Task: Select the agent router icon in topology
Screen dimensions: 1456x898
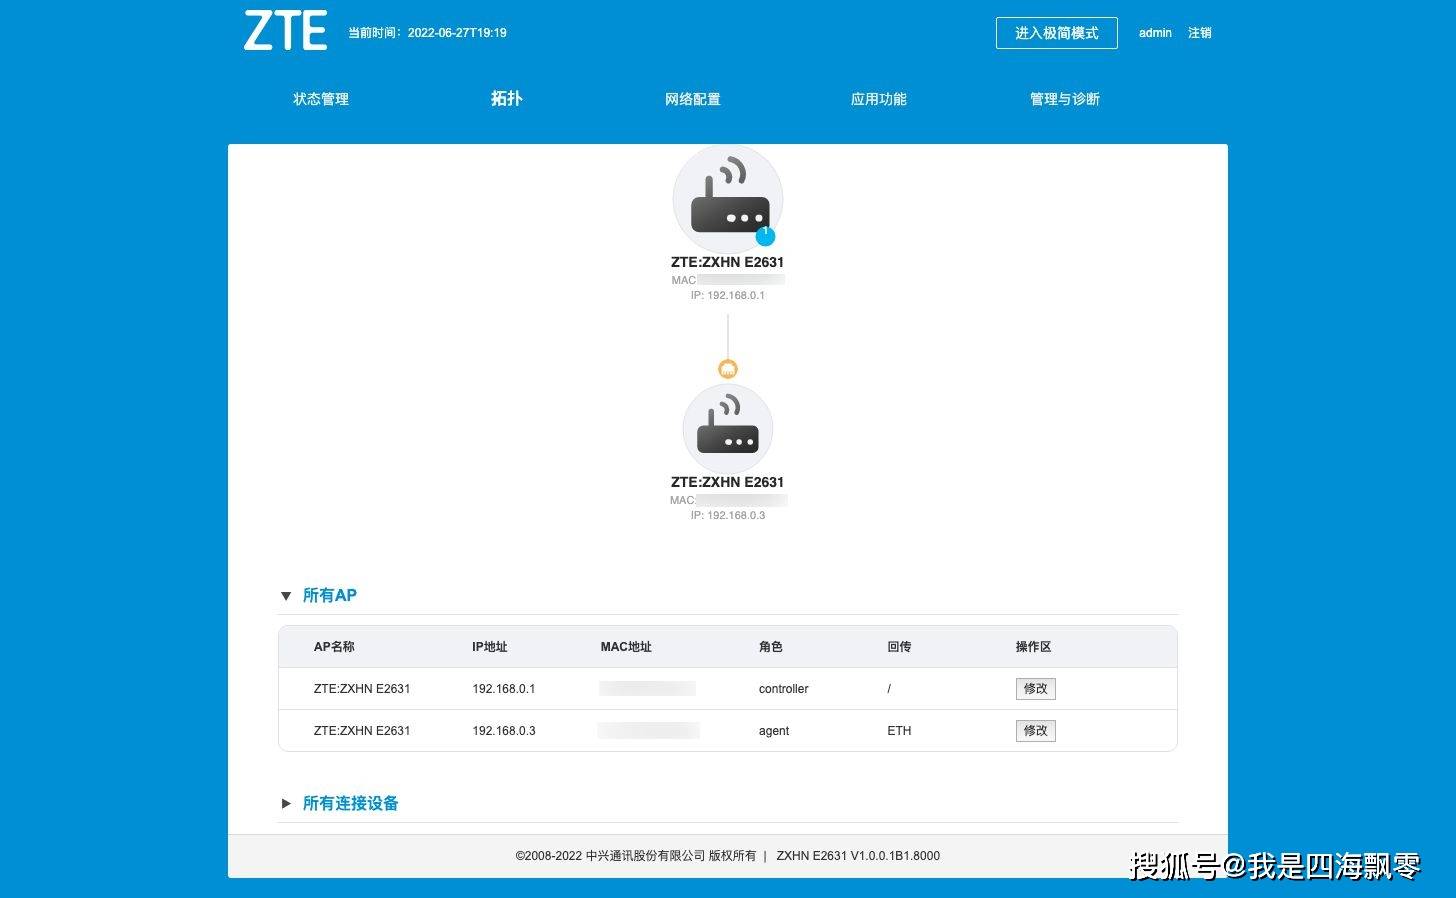Action: tap(728, 427)
